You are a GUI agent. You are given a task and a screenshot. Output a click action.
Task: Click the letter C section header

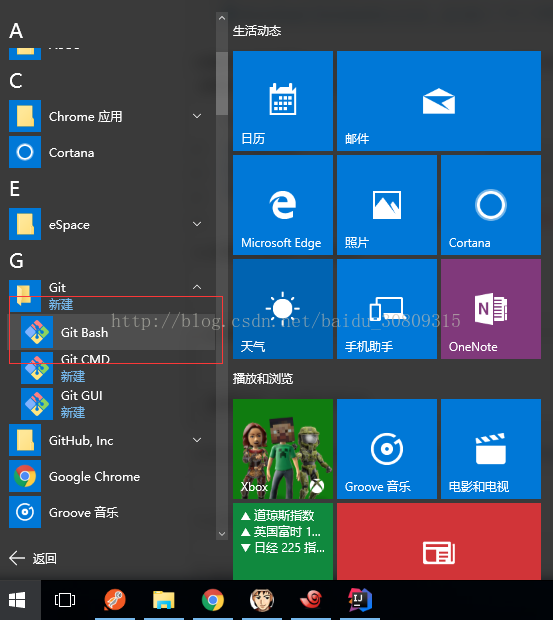[16, 81]
